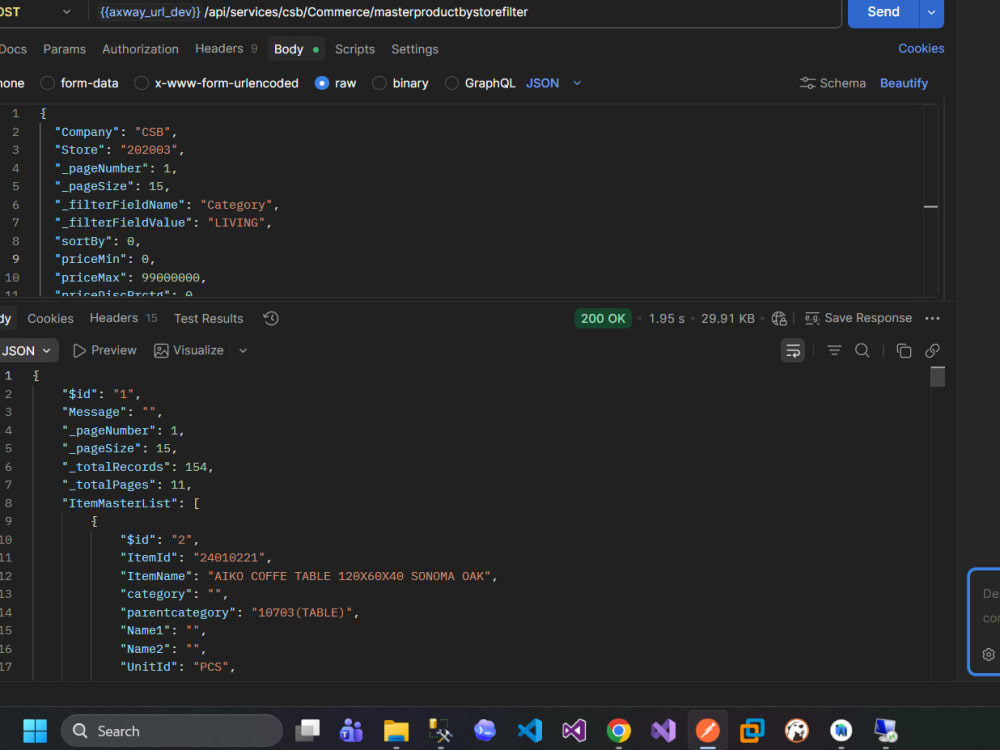1000x750 pixels.
Task: Click the response link icon
Action: (932, 350)
